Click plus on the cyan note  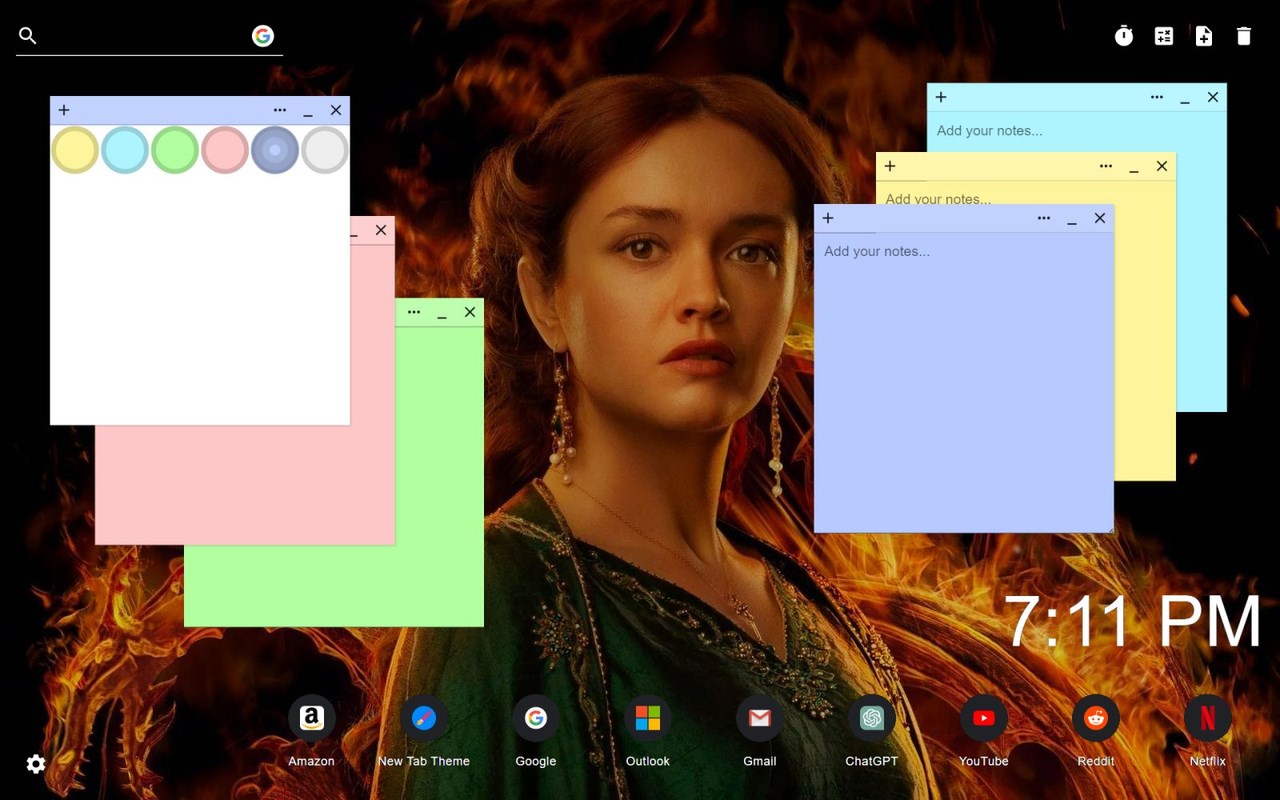[x=941, y=97]
